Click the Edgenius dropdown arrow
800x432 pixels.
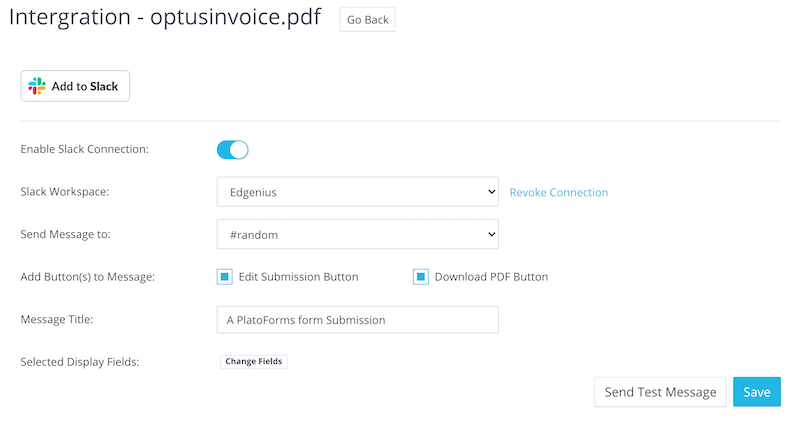pyautogui.click(x=491, y=192)
